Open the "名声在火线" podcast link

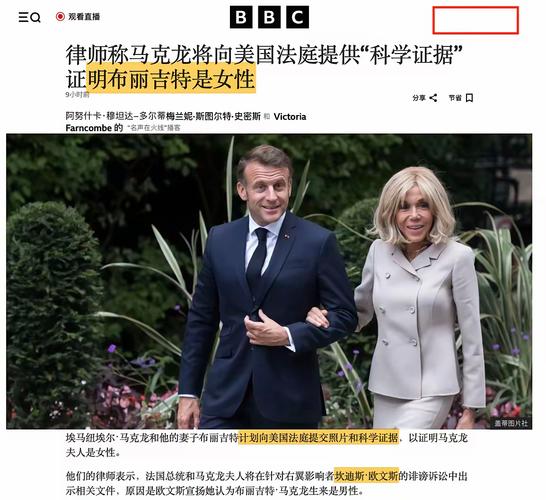(x=154, y=128)
